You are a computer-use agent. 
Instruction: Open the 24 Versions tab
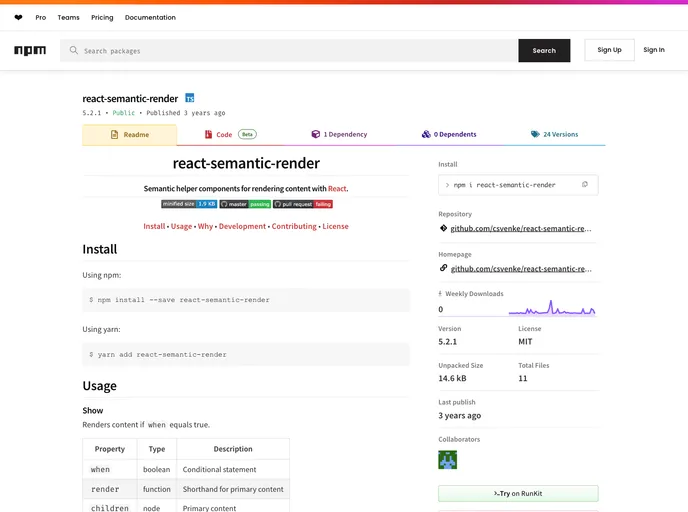555,134
